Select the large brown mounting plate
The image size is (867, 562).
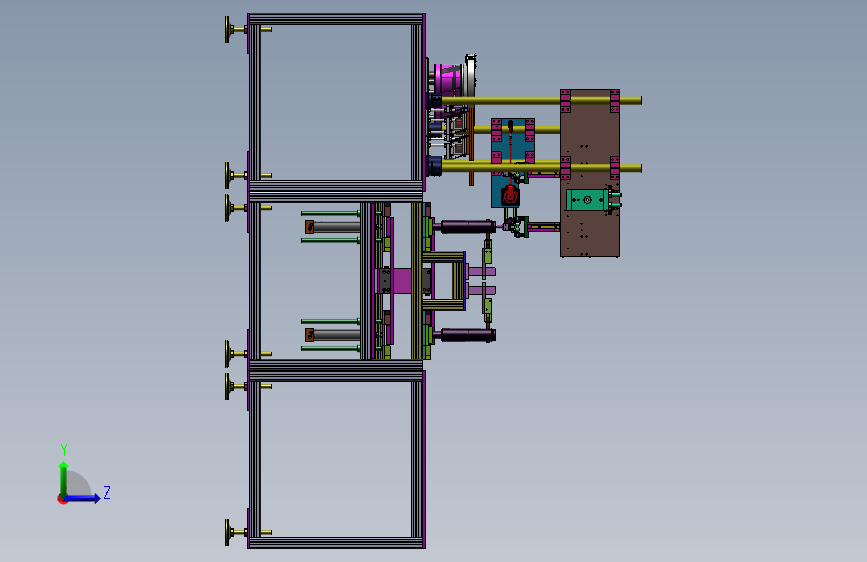[589, 173]
